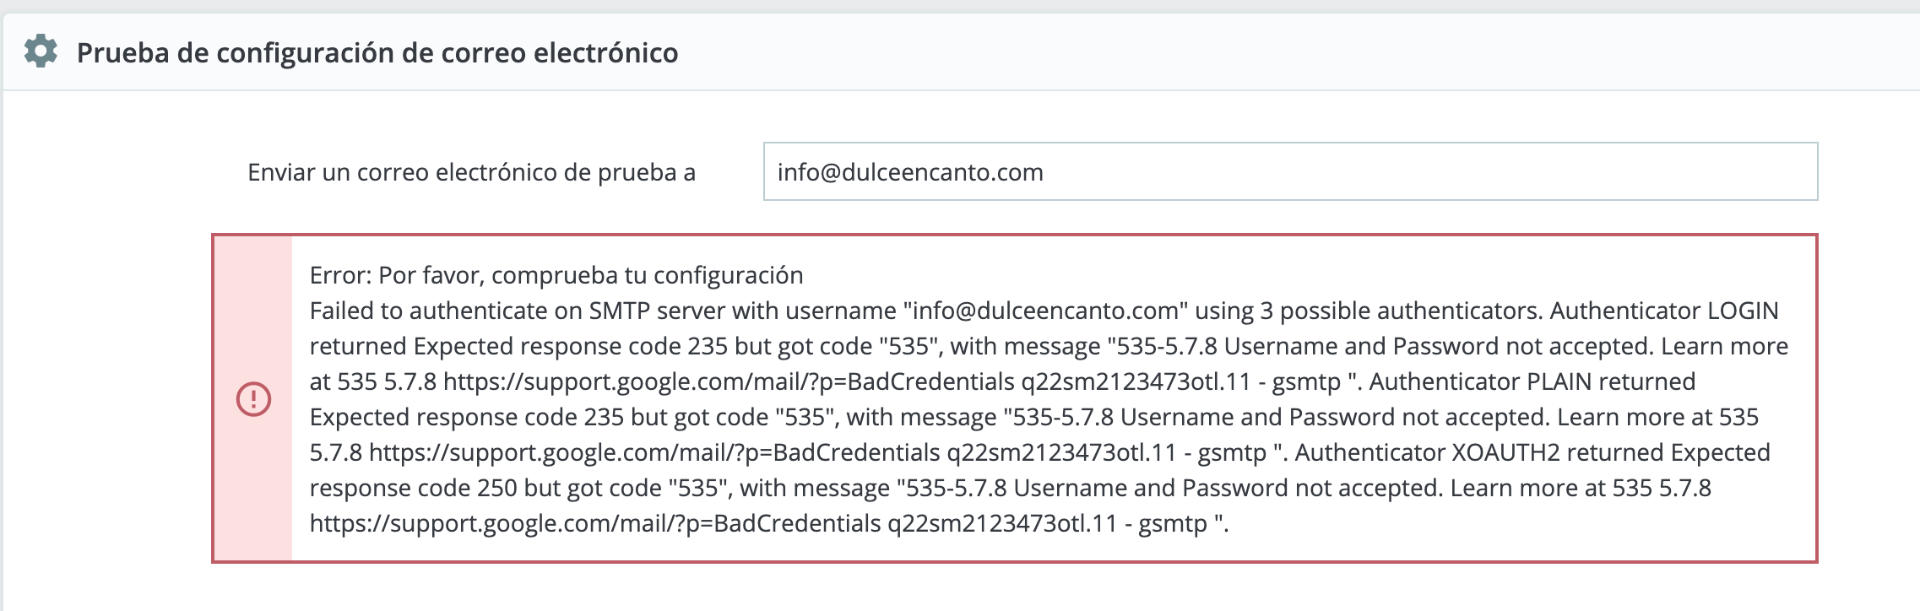Click the red exclamation warning icon

253,399
